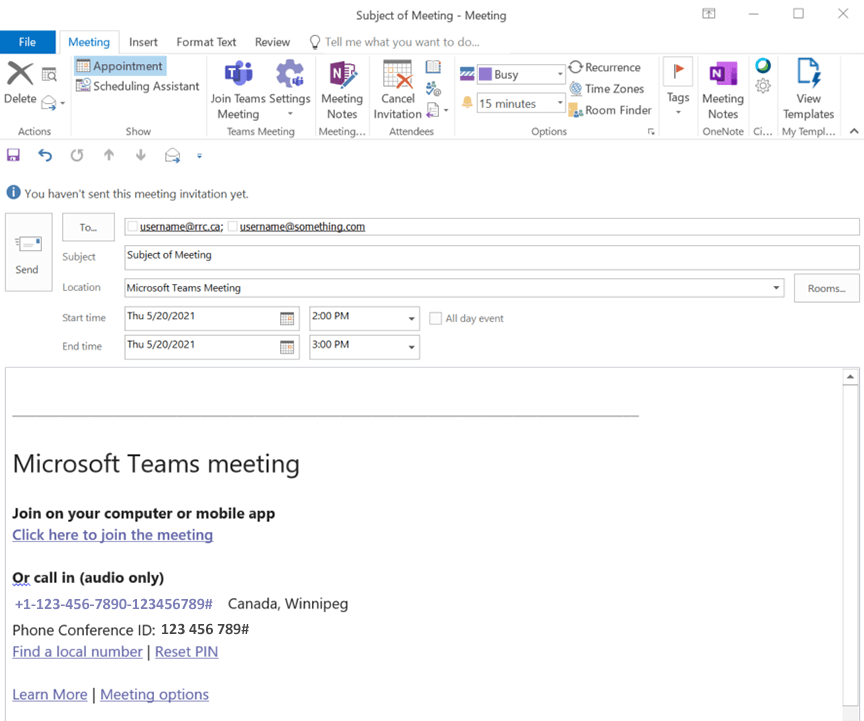Click the 'Click here to join the meeting' link
Viewport: 864px width, 721px height.
tap(112, 535)
